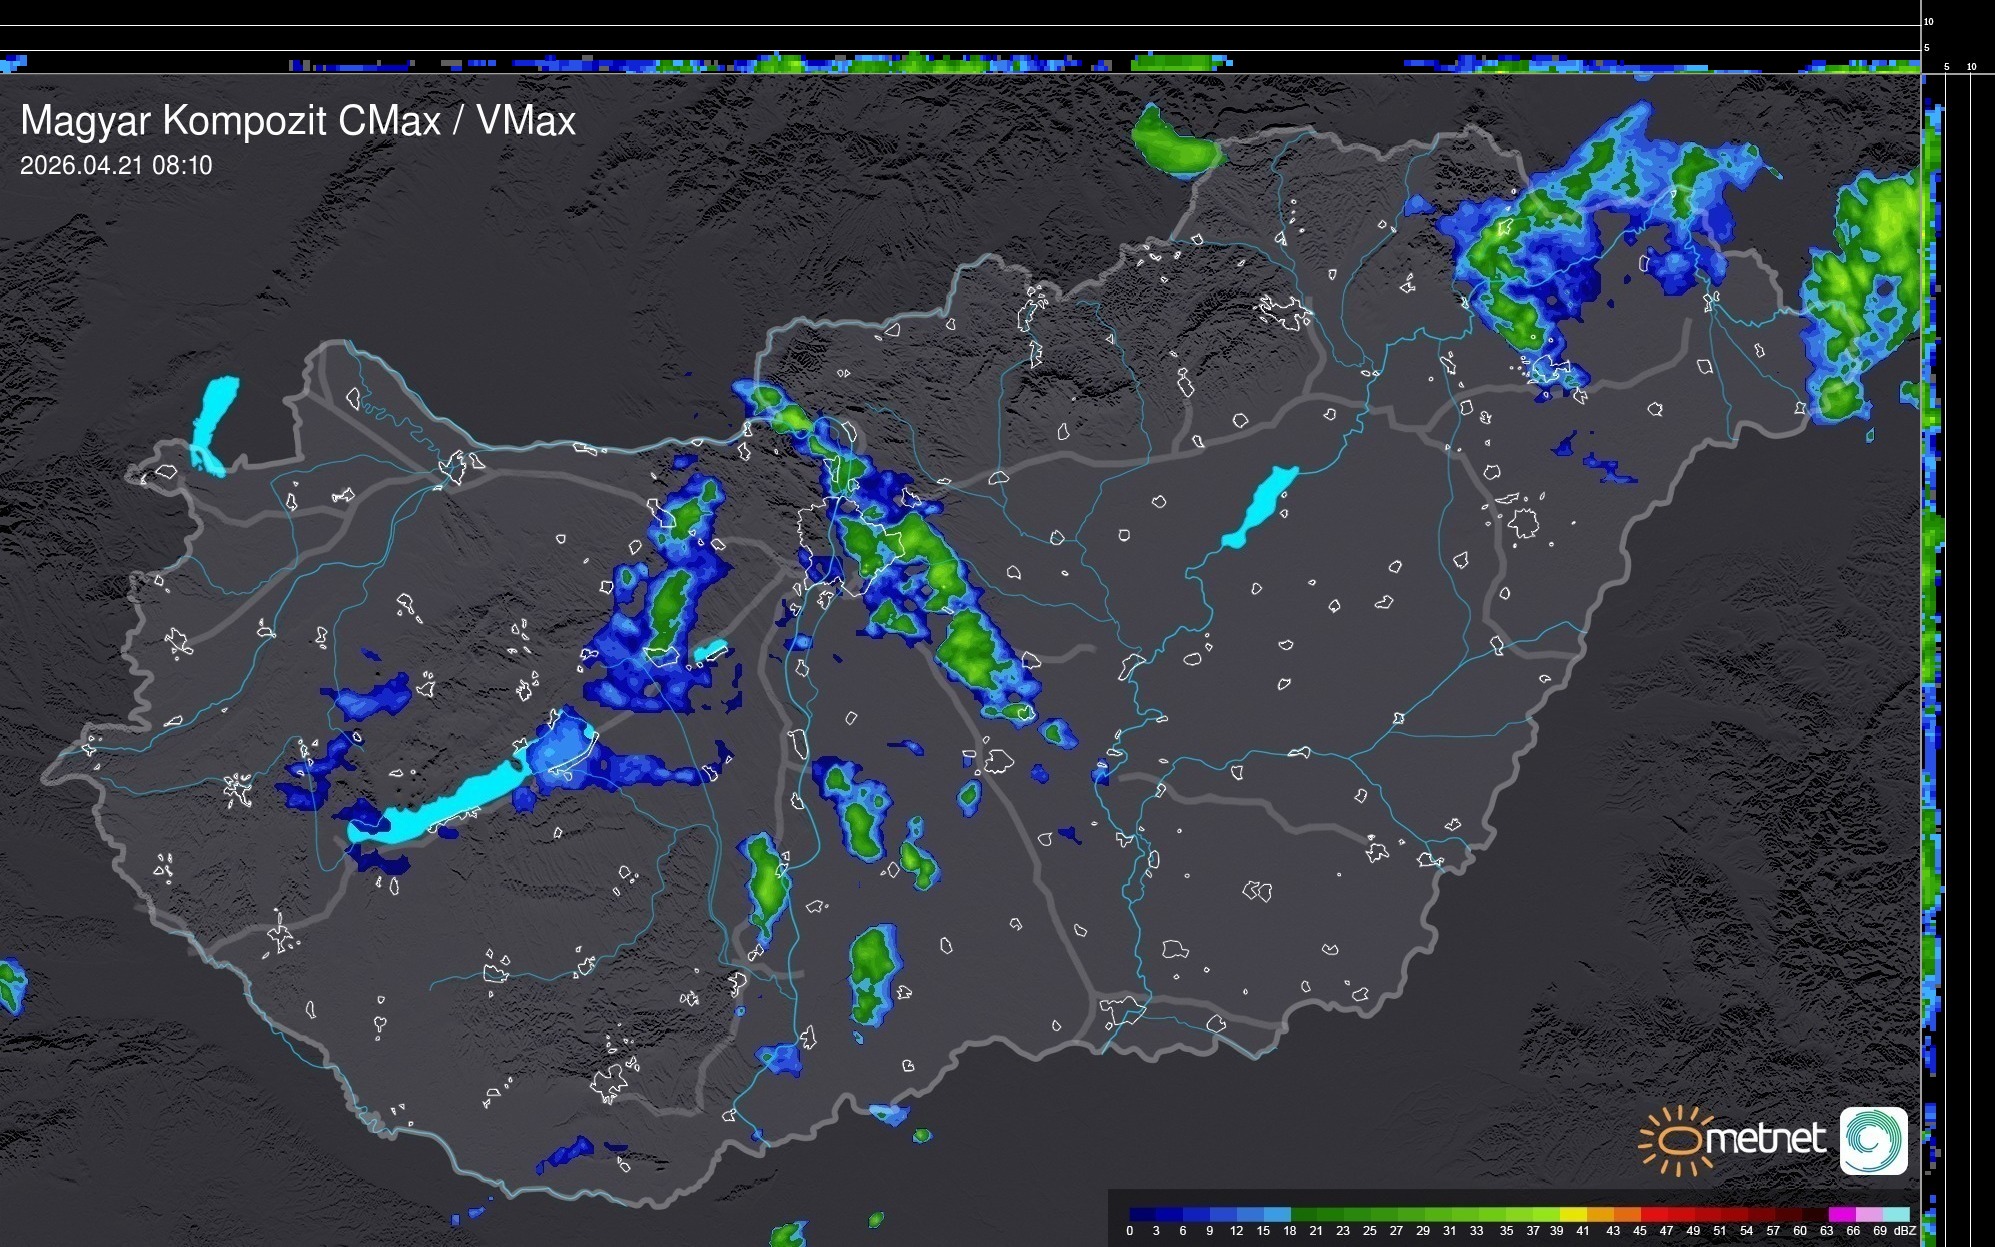The image size is (1995, 1247).
Task: Click the dBZ unit label in legend
Action: [1905, 1231]
